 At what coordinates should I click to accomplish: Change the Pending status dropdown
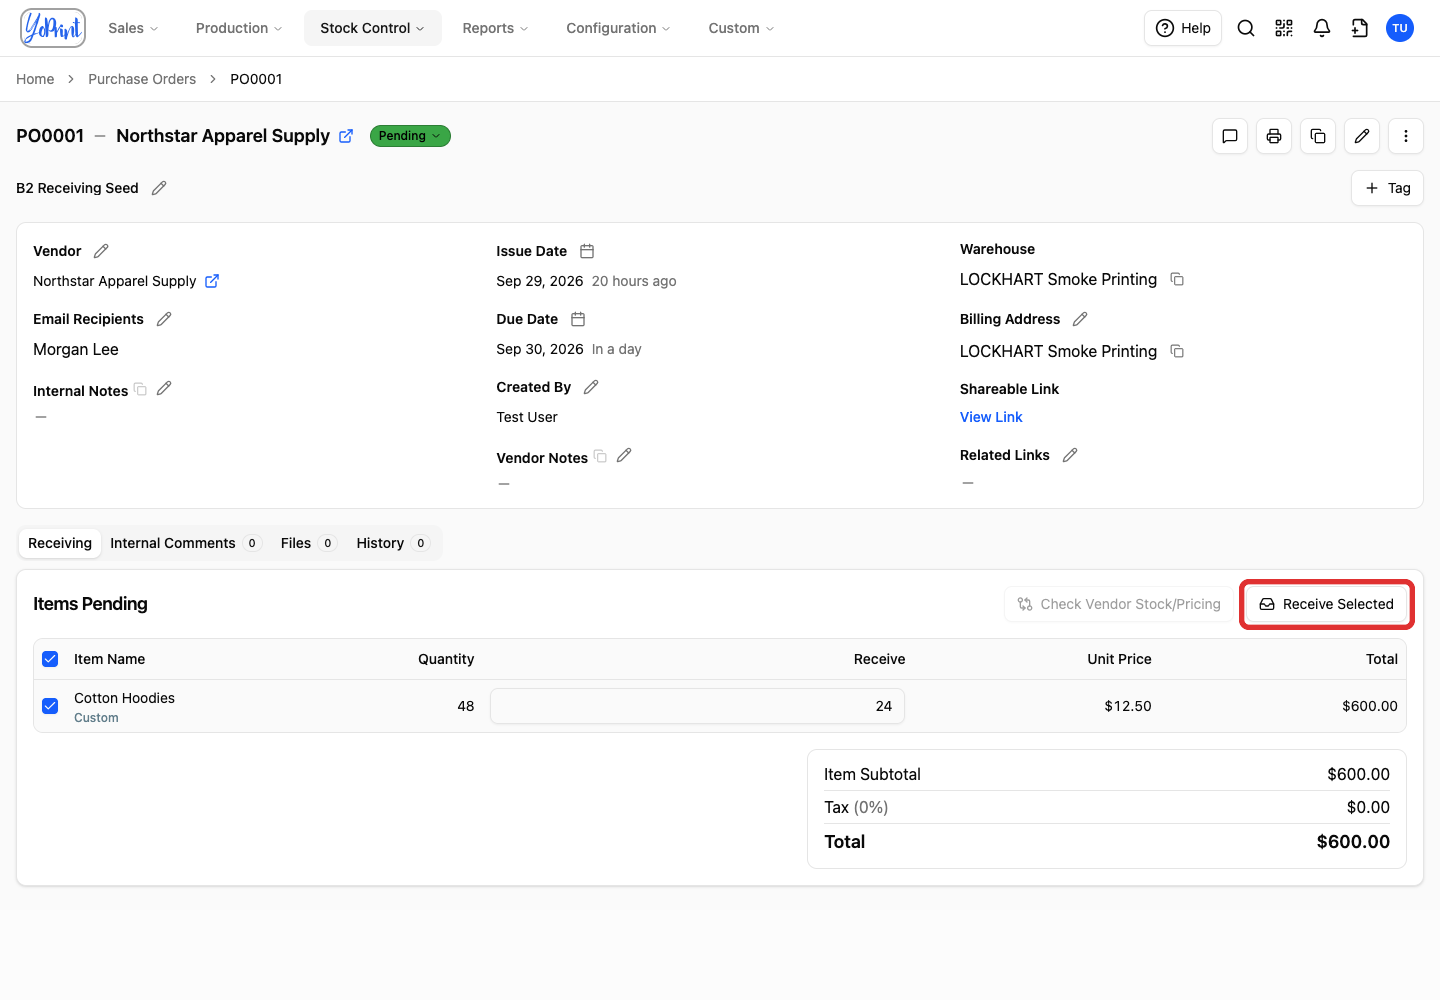(410, 136)
